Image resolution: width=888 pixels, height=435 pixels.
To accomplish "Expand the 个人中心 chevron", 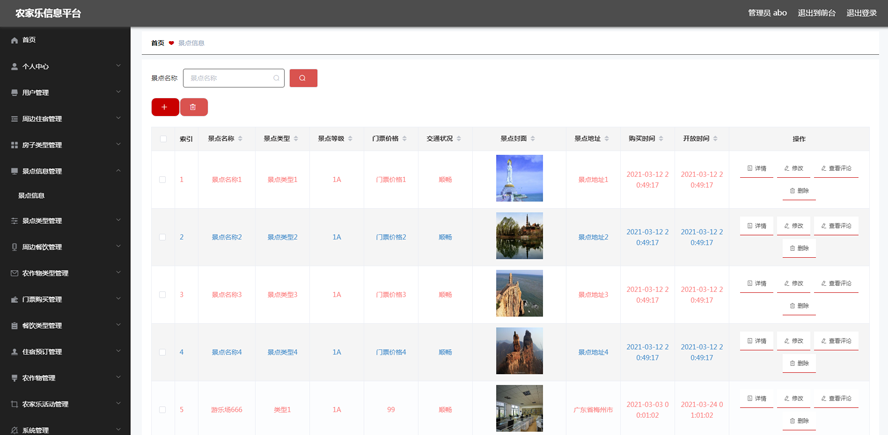I will (118, 66).
